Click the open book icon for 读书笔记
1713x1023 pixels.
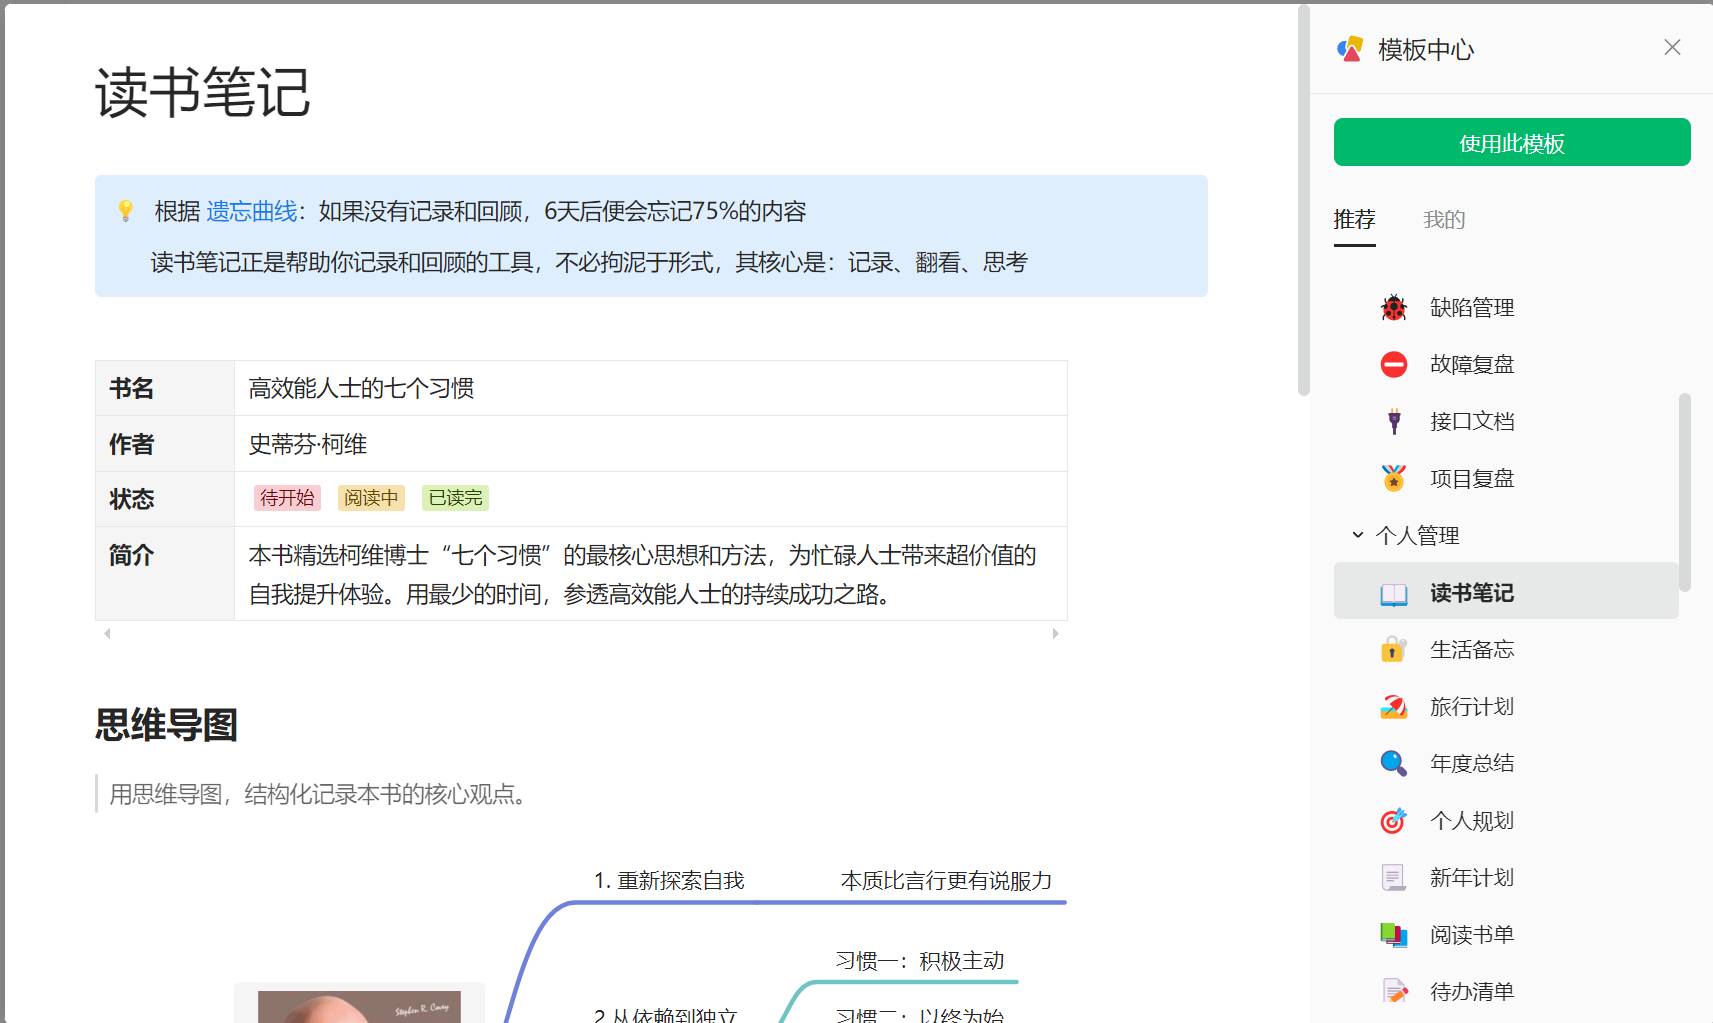[1394, 594]
